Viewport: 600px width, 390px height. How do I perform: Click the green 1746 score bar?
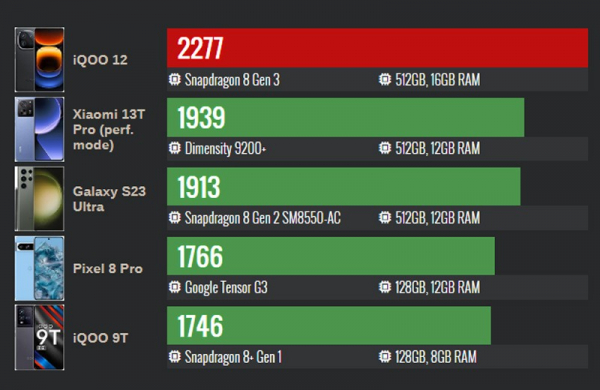329,325
